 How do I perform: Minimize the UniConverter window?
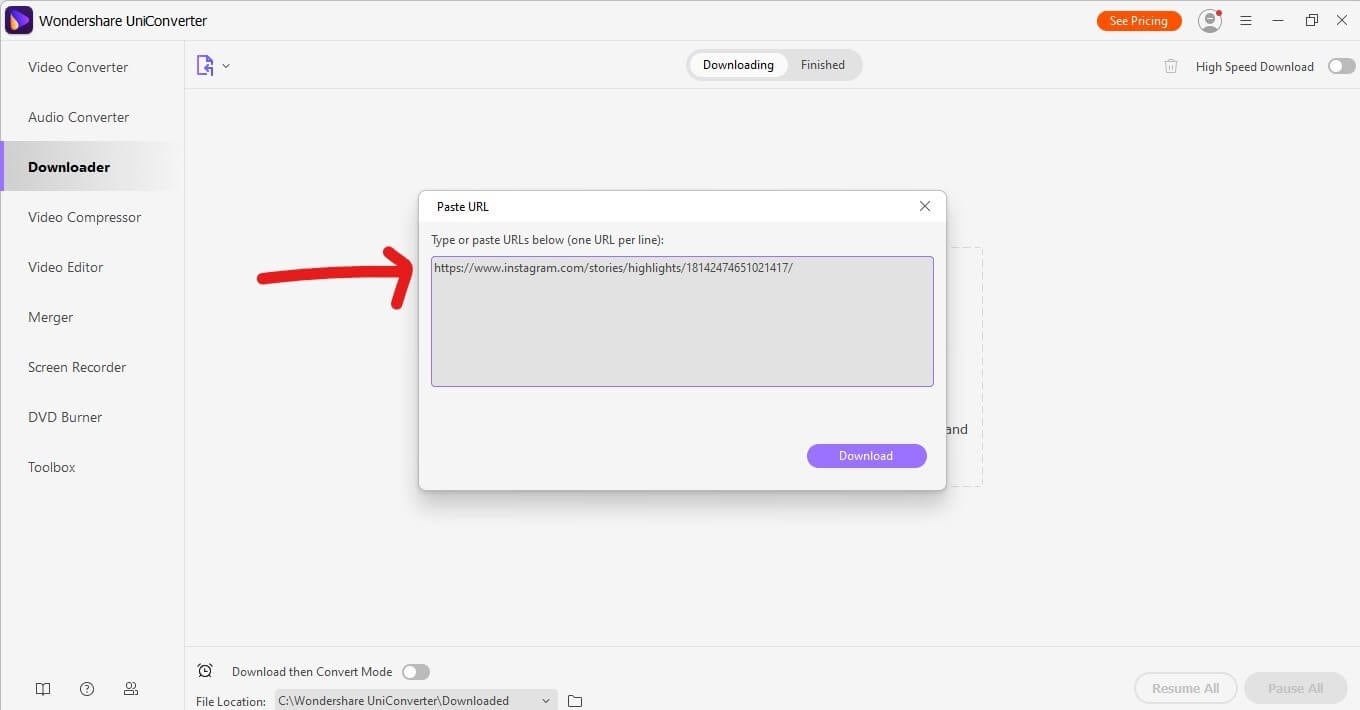click(1278, 20)
